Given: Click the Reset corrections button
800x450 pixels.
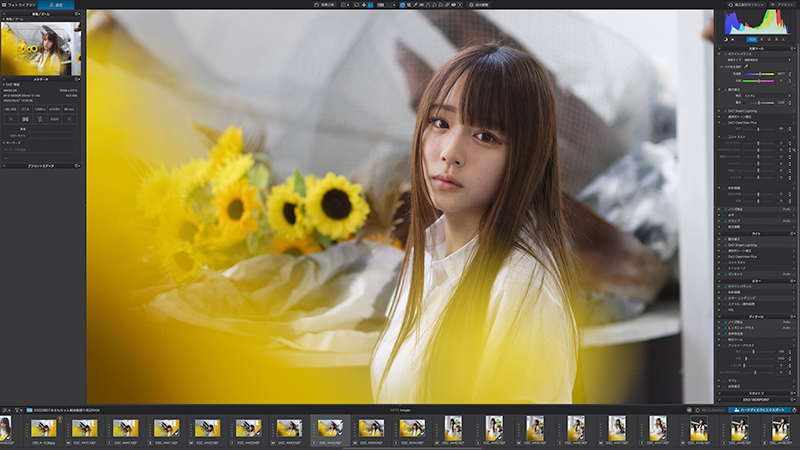Looking at the screenshot, I should click(x=746, y=5).
